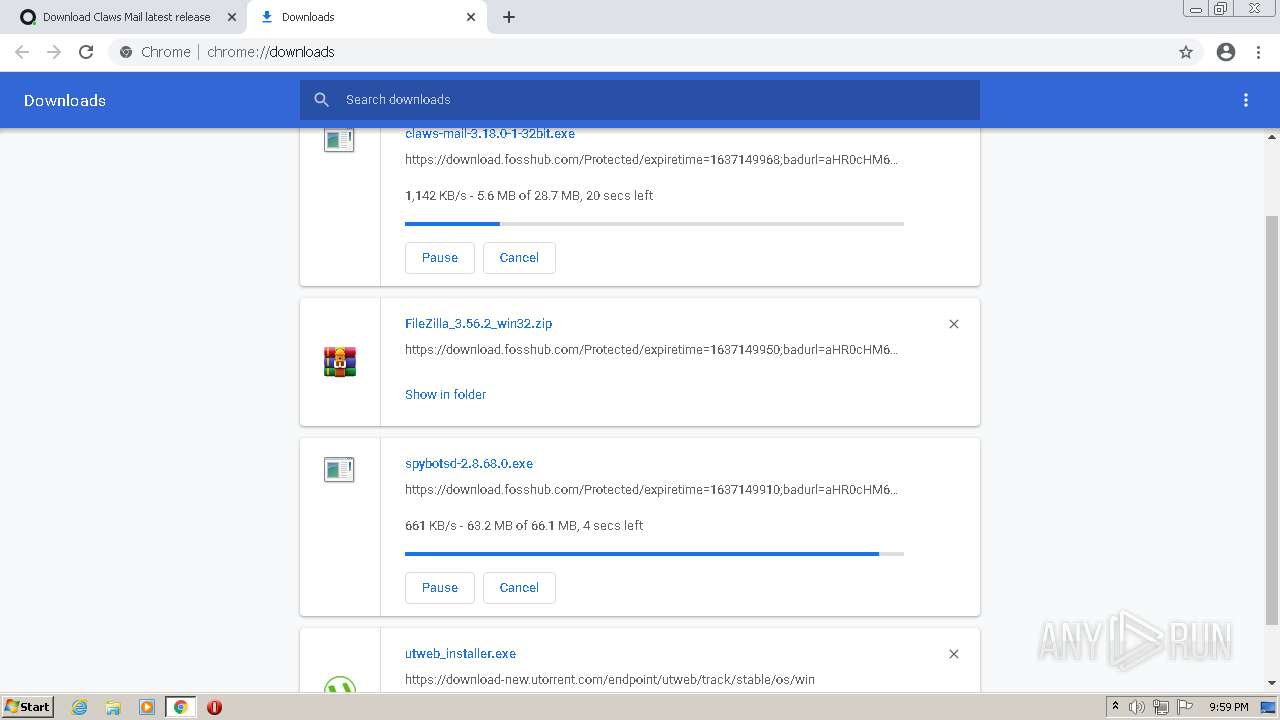The width and height of the screenshot is (1280, 720).
Task: Pause the claws-mail download
Action: [440, 258]
